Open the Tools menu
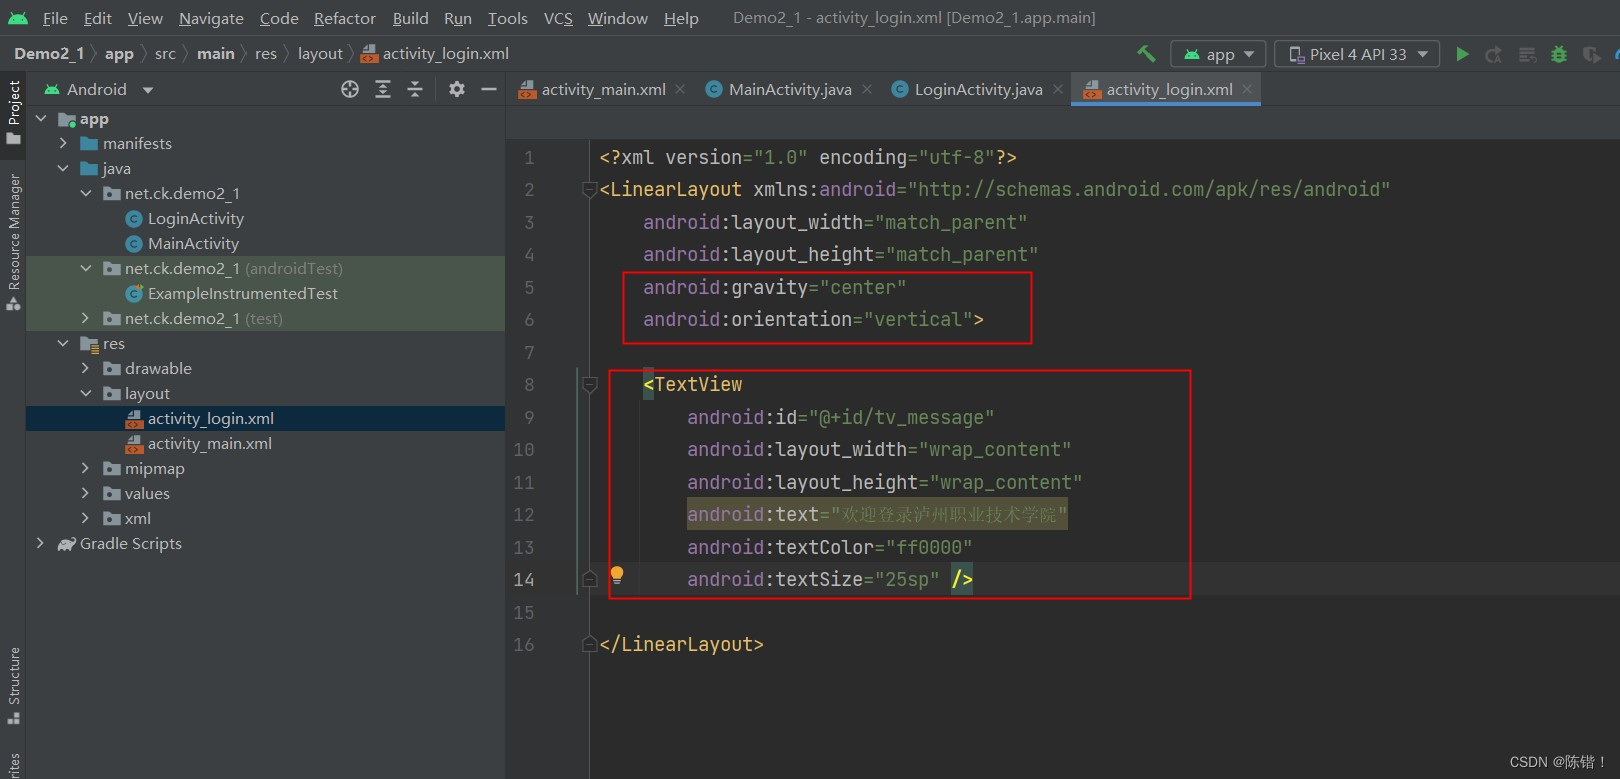This screenshot has width=1620, height=779. click(508, 18)
